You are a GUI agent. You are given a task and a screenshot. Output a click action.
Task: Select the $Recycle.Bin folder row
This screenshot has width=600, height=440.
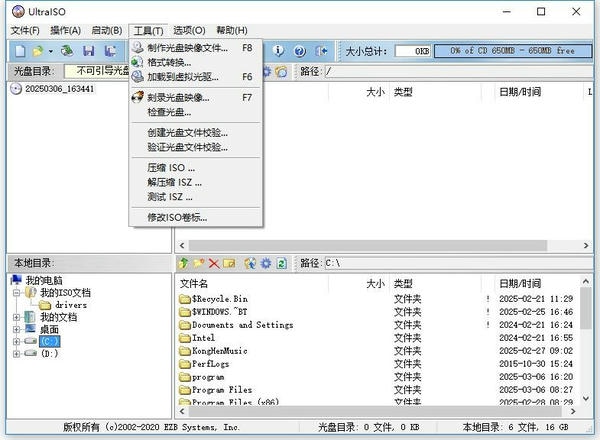tap(377, 299)
